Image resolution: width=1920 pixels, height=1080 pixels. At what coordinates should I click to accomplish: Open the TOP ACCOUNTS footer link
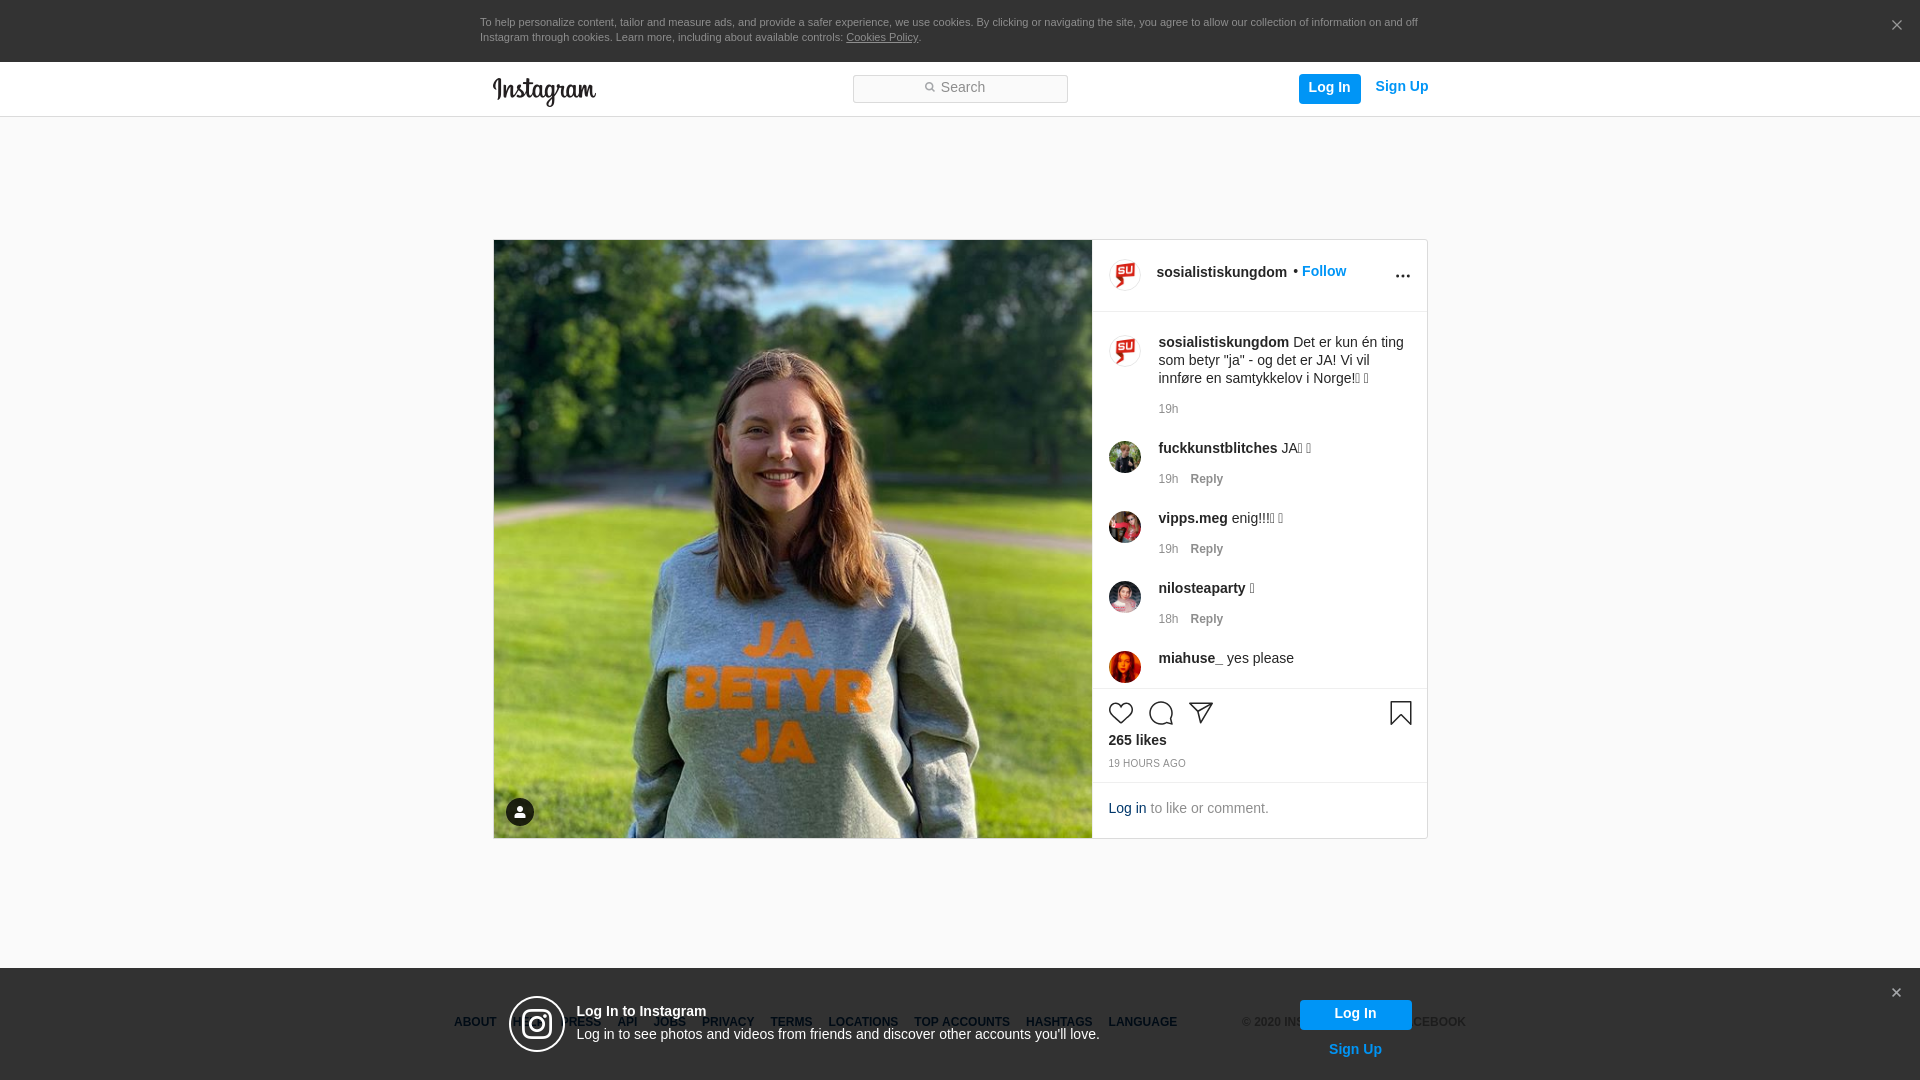pyautogui.click(x=962, y=1023)
